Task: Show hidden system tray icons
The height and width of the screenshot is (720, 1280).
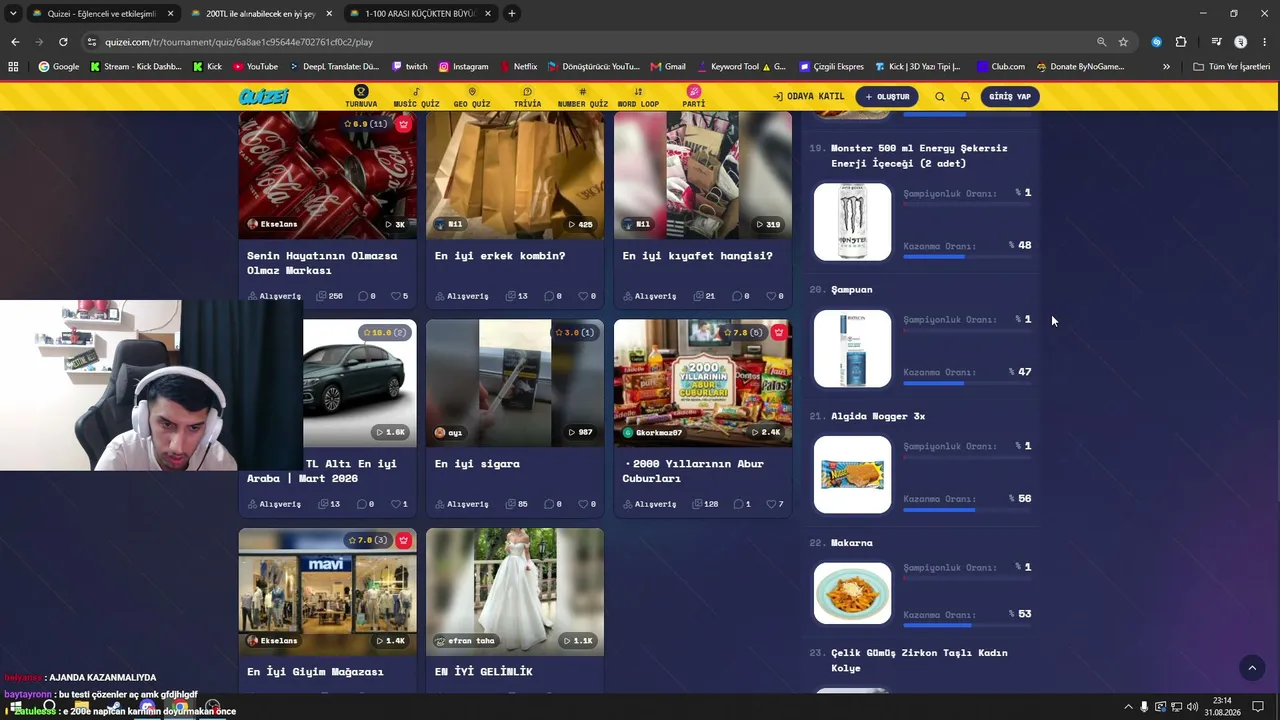Action: pos(1128,707)
